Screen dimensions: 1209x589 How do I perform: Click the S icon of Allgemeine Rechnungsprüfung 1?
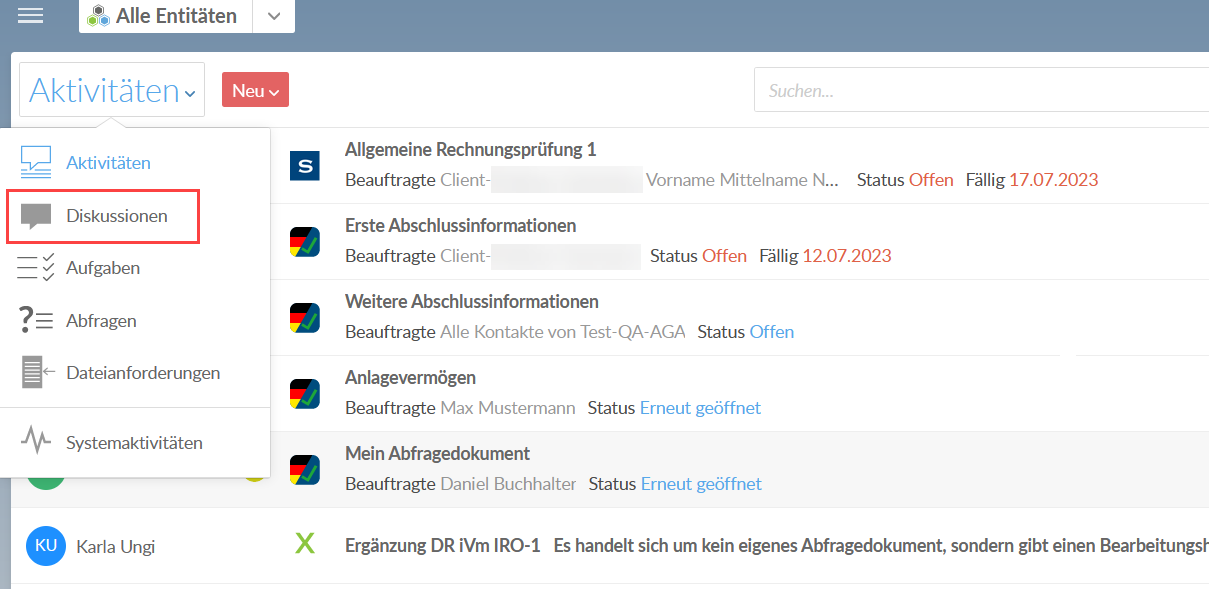[304, 166]
